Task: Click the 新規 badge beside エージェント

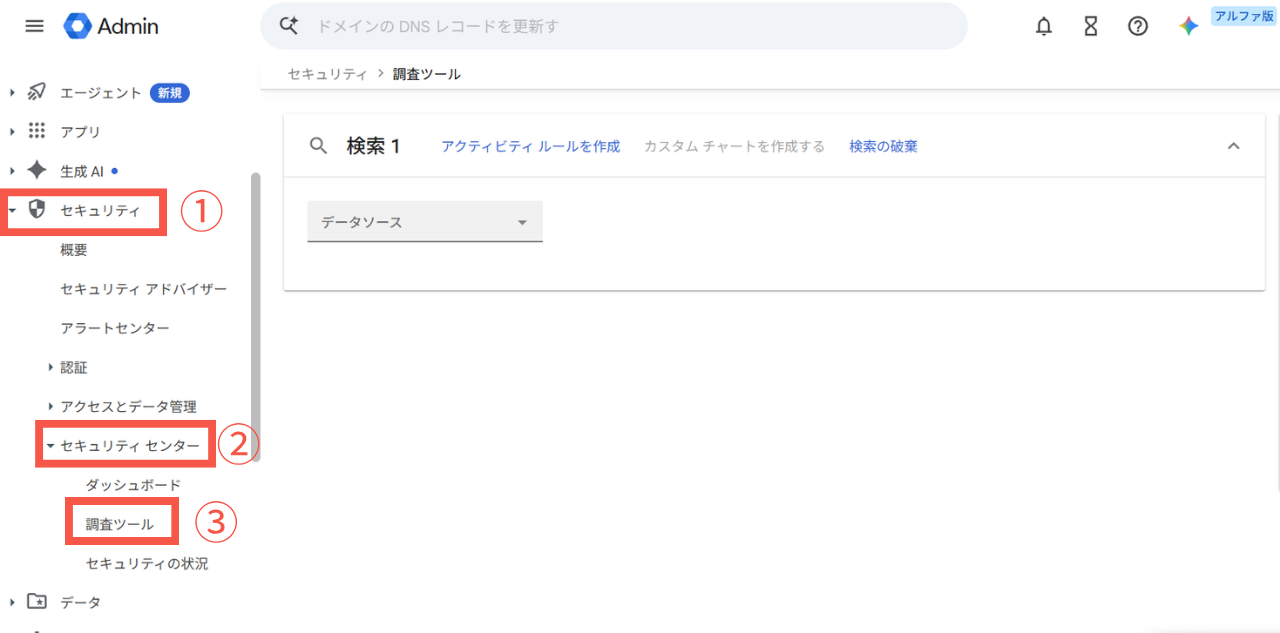Action: [170, 93]
